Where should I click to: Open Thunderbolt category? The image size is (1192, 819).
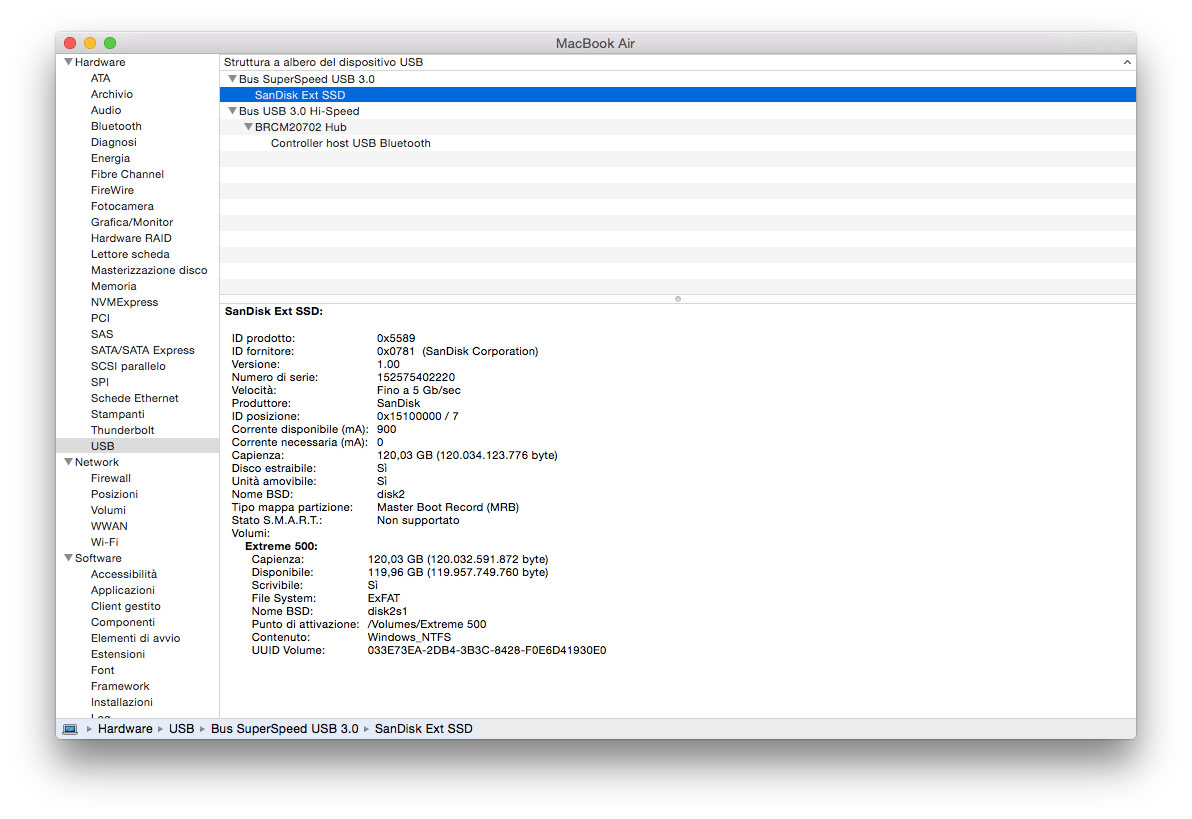coord(122,430)
